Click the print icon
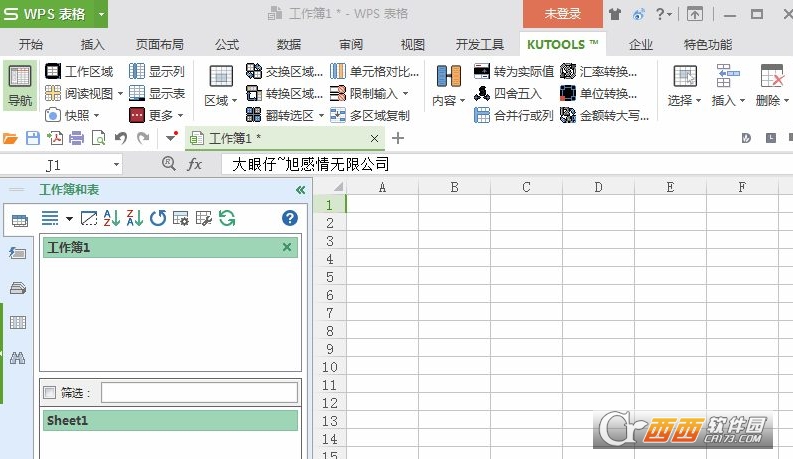The image size is (793, 459). (76, 138)
